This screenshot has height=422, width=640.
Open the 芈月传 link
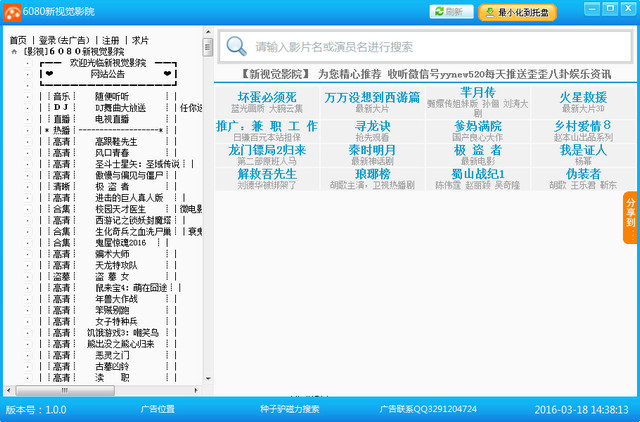478,93
